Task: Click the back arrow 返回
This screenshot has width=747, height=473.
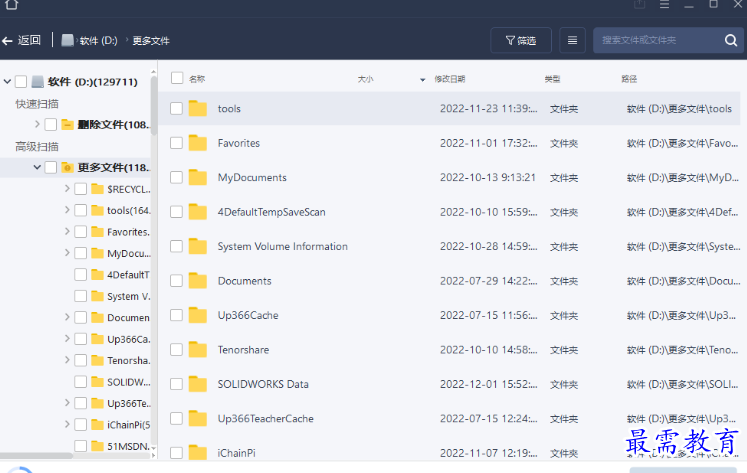Action: [21, 40]
